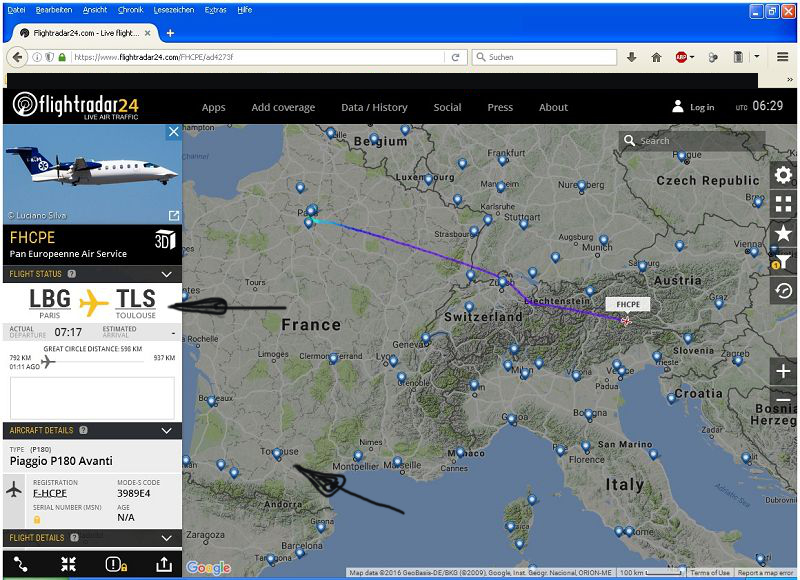Click the F-HCPE registration link

pyautogui.click(x=50, y=493)
